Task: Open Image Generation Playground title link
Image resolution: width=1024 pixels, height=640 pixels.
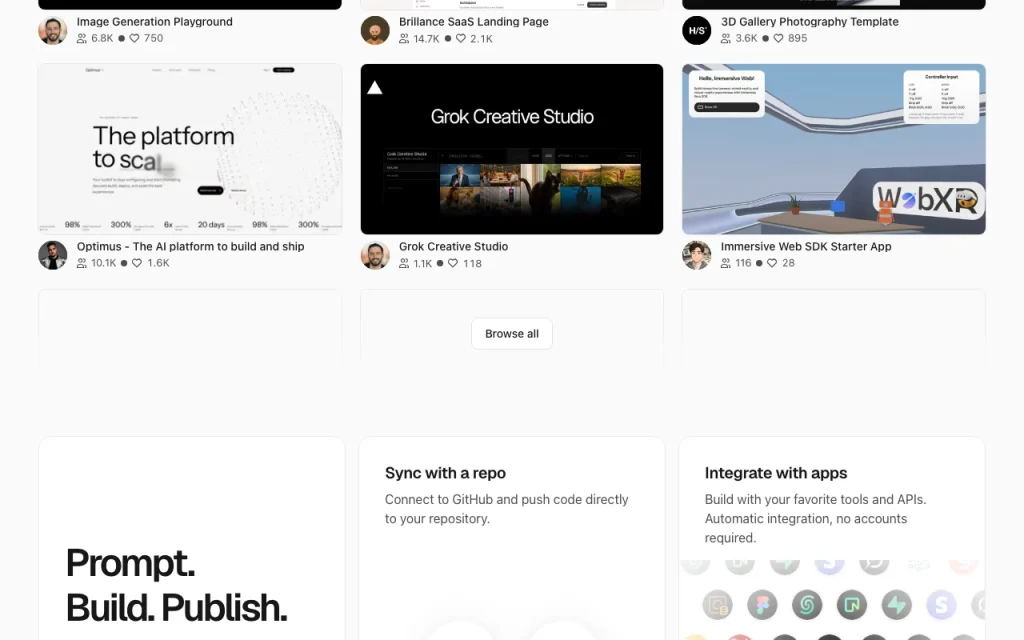Action: click(155, 22)
